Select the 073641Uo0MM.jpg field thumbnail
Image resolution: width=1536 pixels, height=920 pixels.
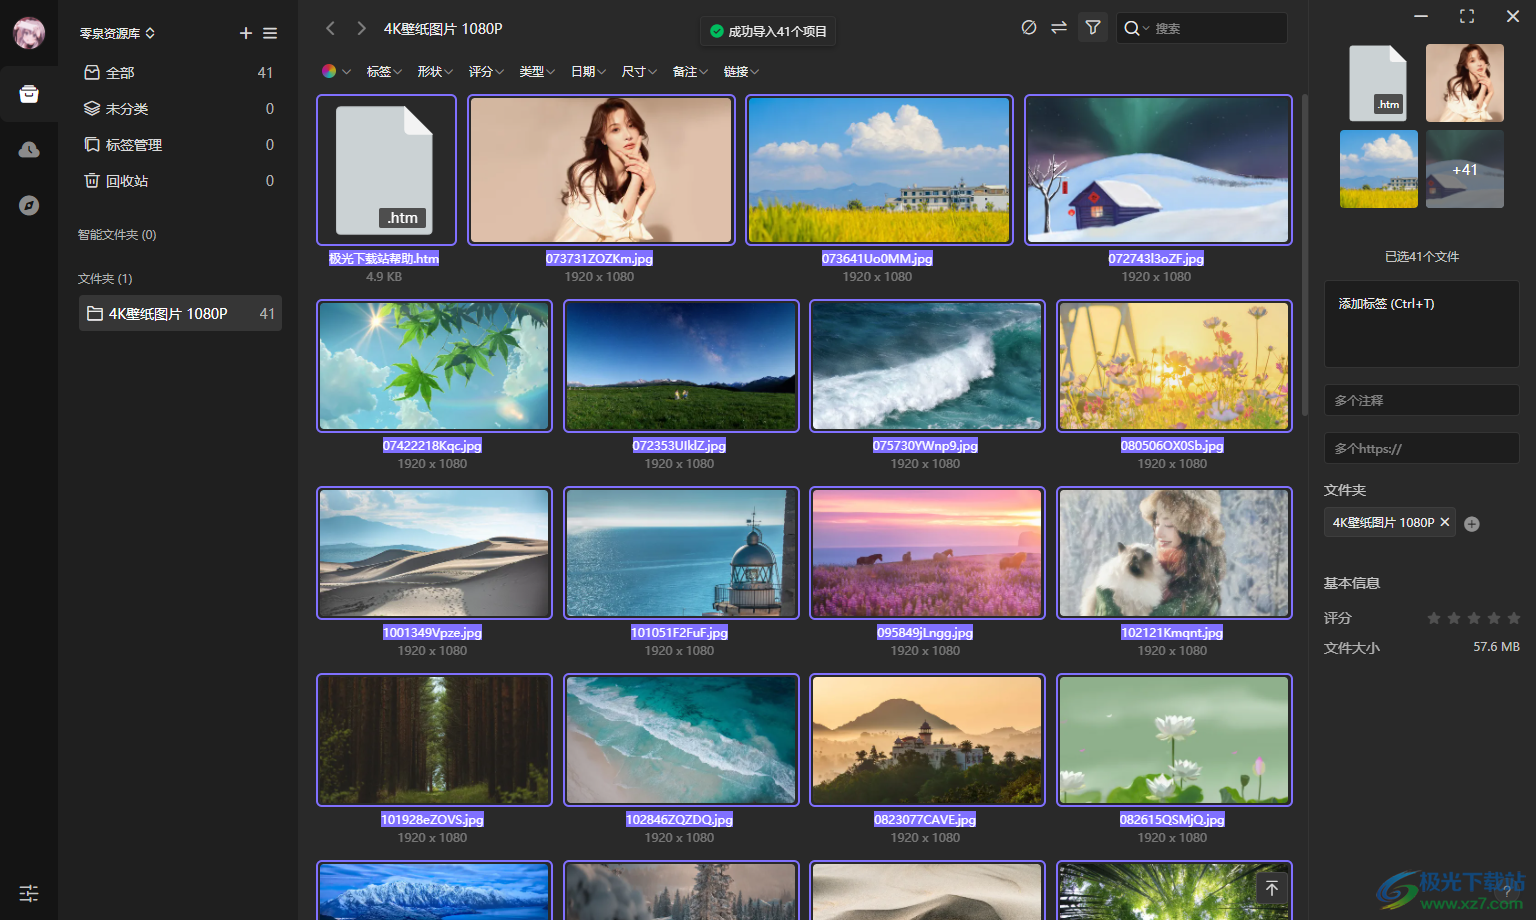point(879,170)
